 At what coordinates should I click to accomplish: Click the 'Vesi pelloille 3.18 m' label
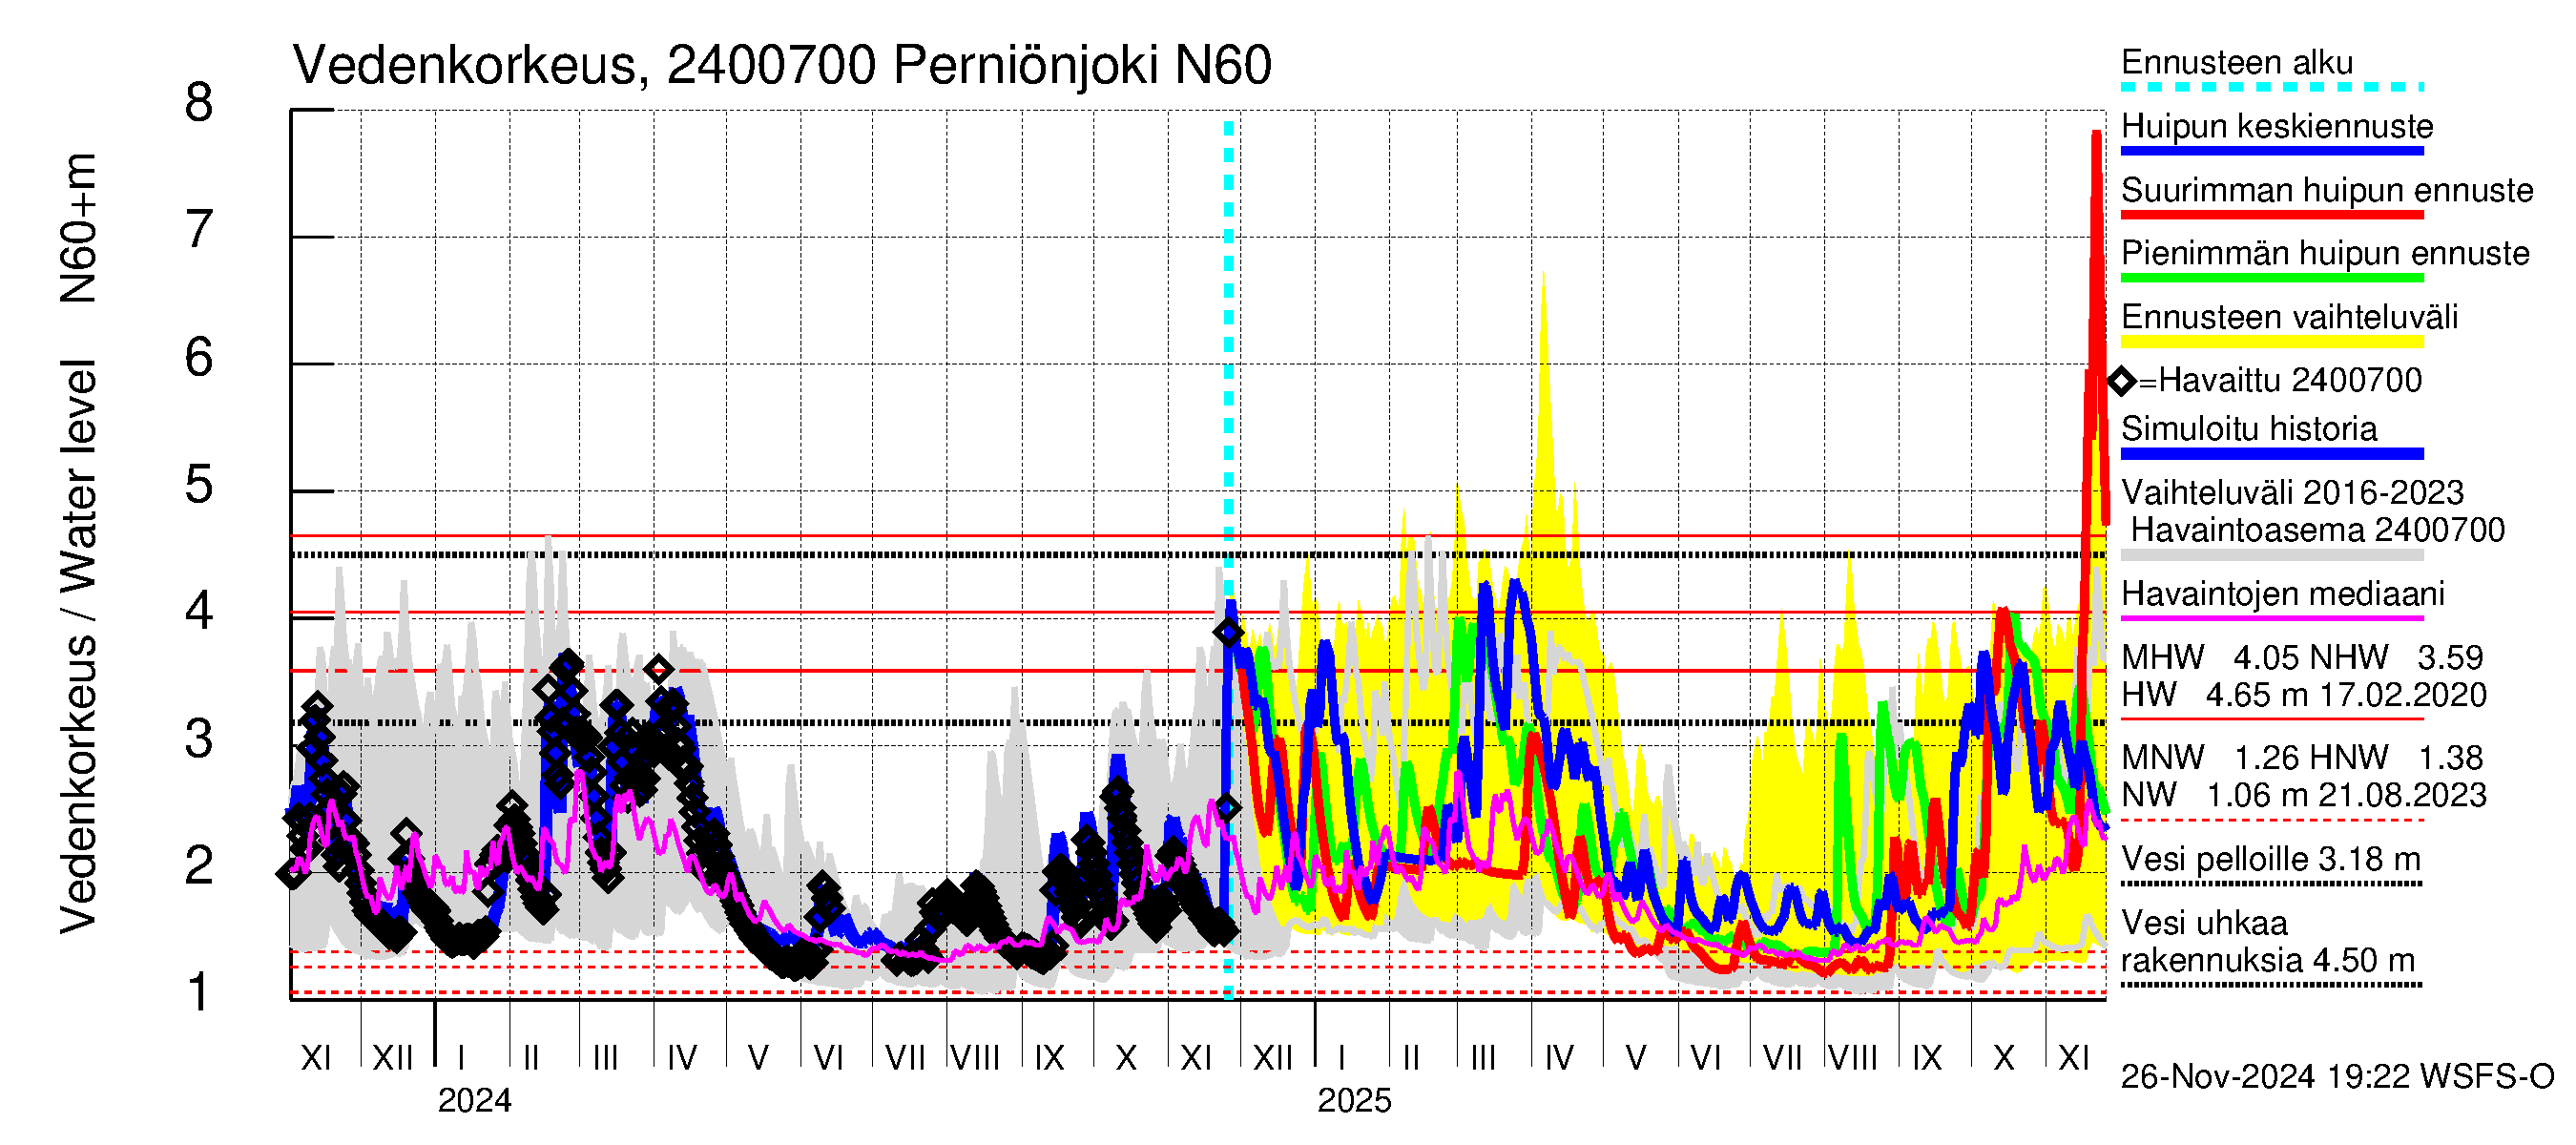2271,859
